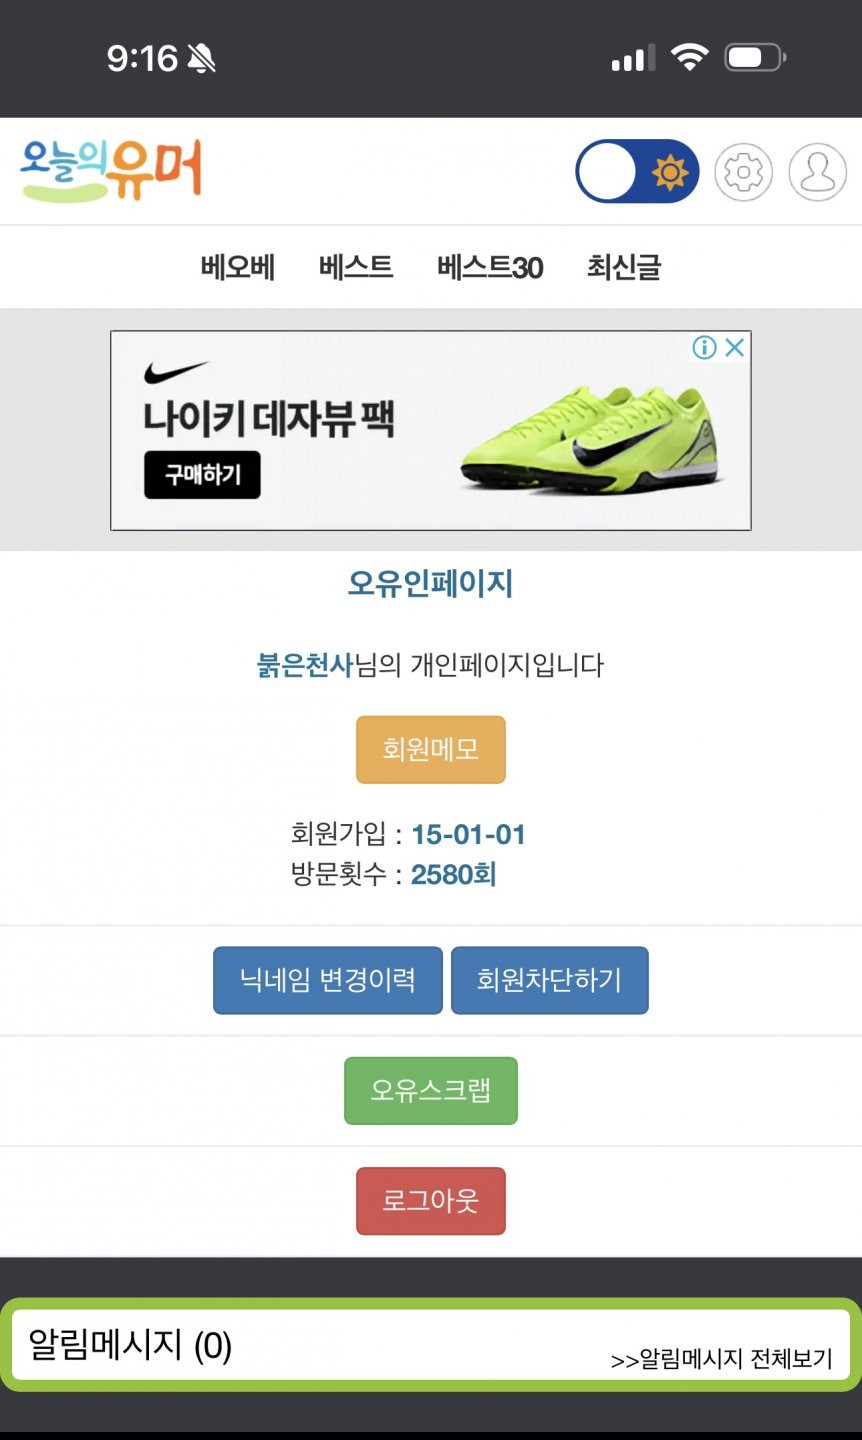Click the ad info icon

(x=705, y=347)
